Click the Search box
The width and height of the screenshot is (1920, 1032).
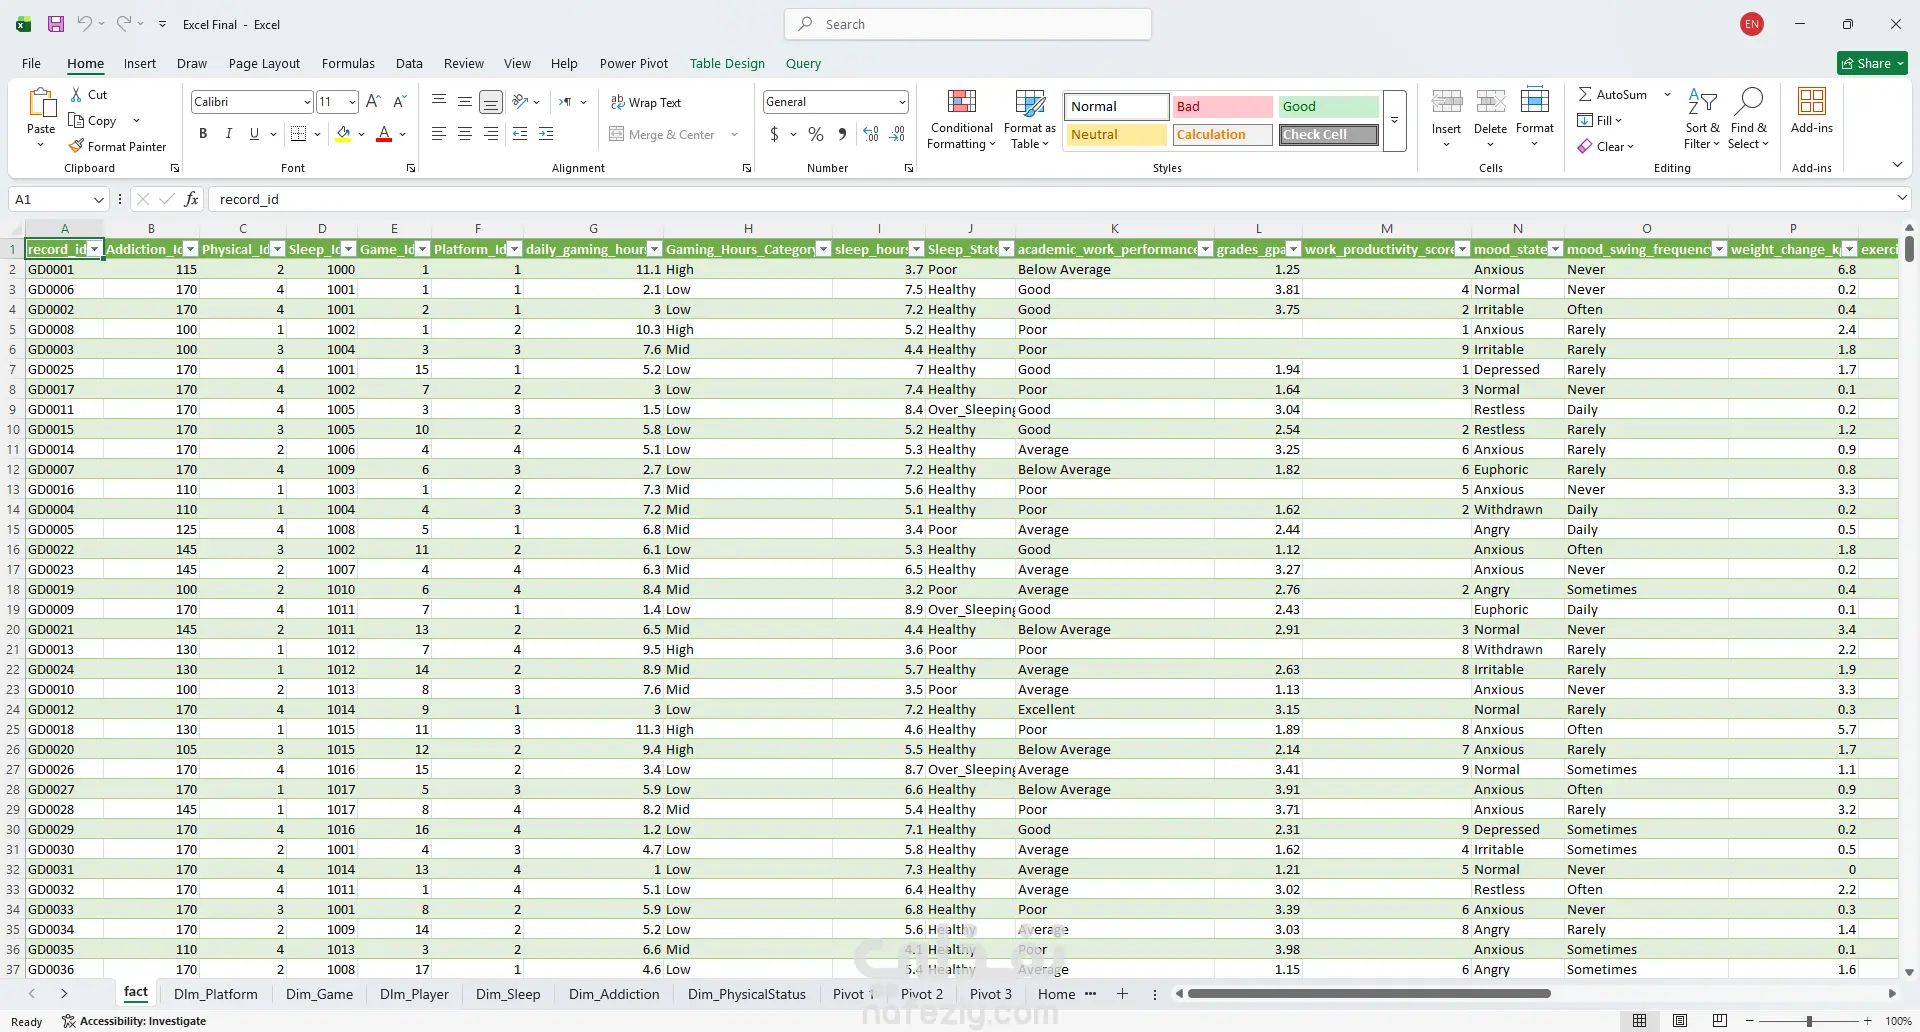(x=968, y=24)
